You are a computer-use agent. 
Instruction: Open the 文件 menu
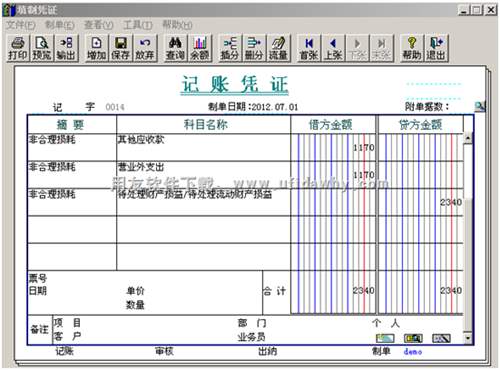(x=21, y=25)
